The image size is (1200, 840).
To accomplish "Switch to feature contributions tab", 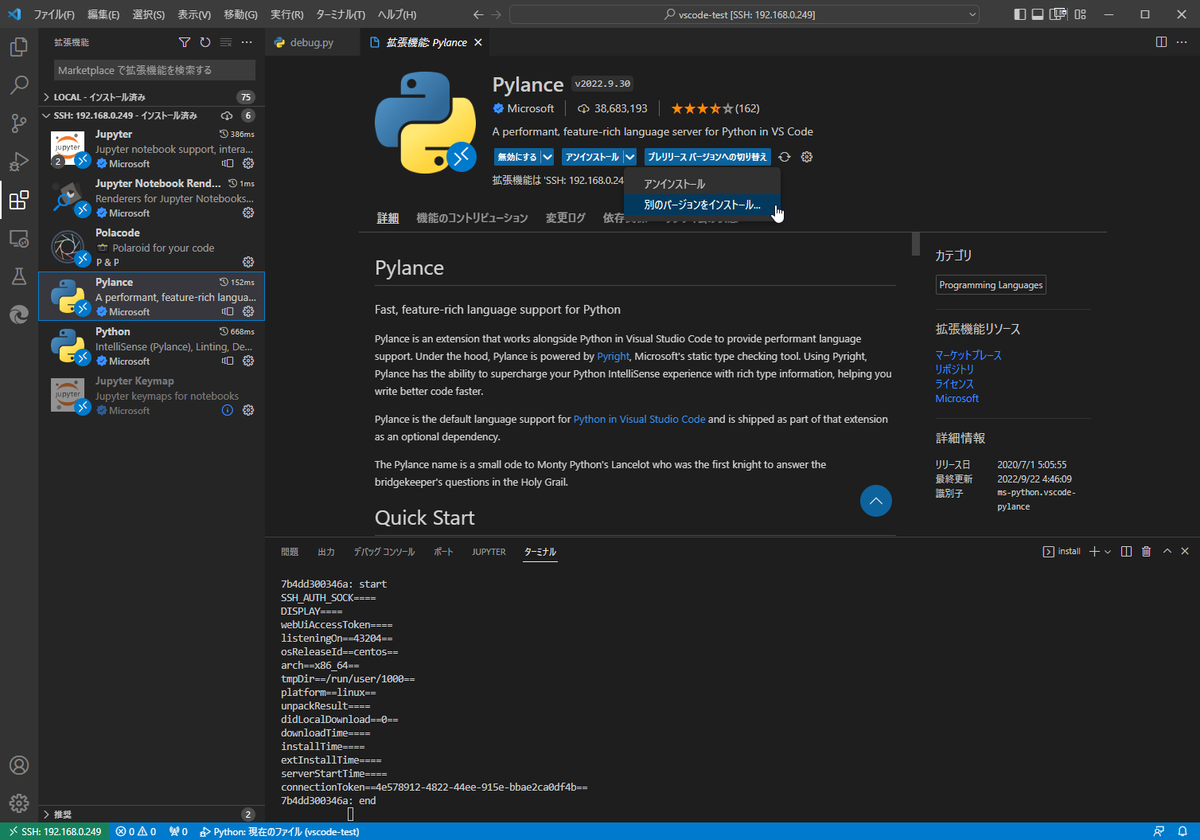I will click(x=472, y=218).
